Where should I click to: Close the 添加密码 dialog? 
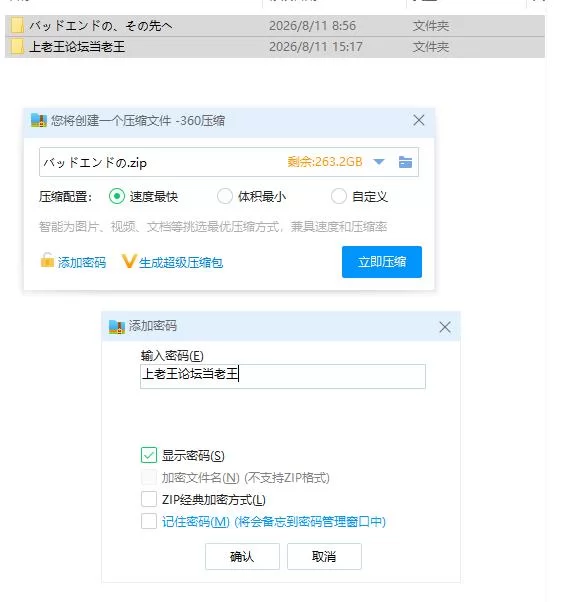point(445,327)
